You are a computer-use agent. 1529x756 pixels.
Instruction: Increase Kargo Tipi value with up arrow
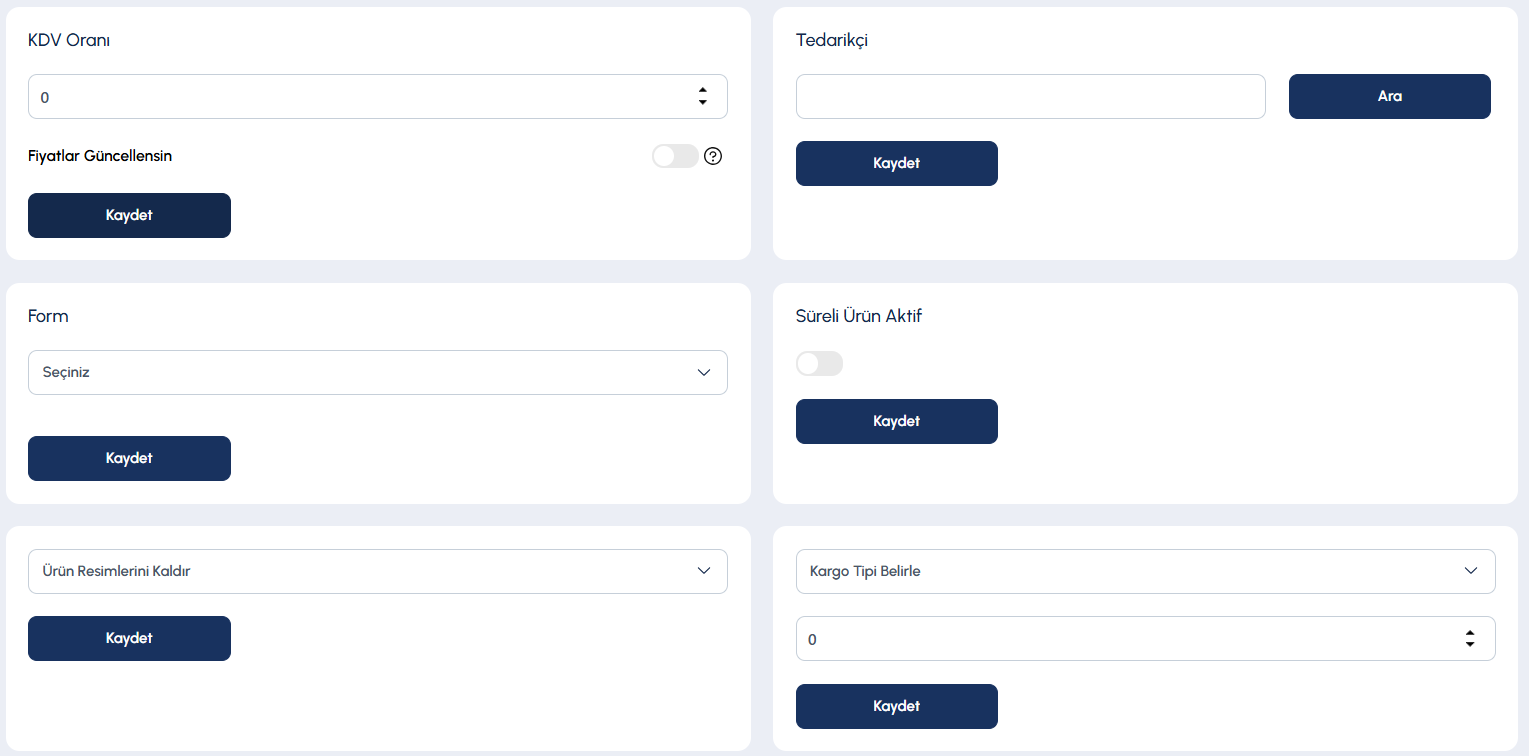(1470, 633)
